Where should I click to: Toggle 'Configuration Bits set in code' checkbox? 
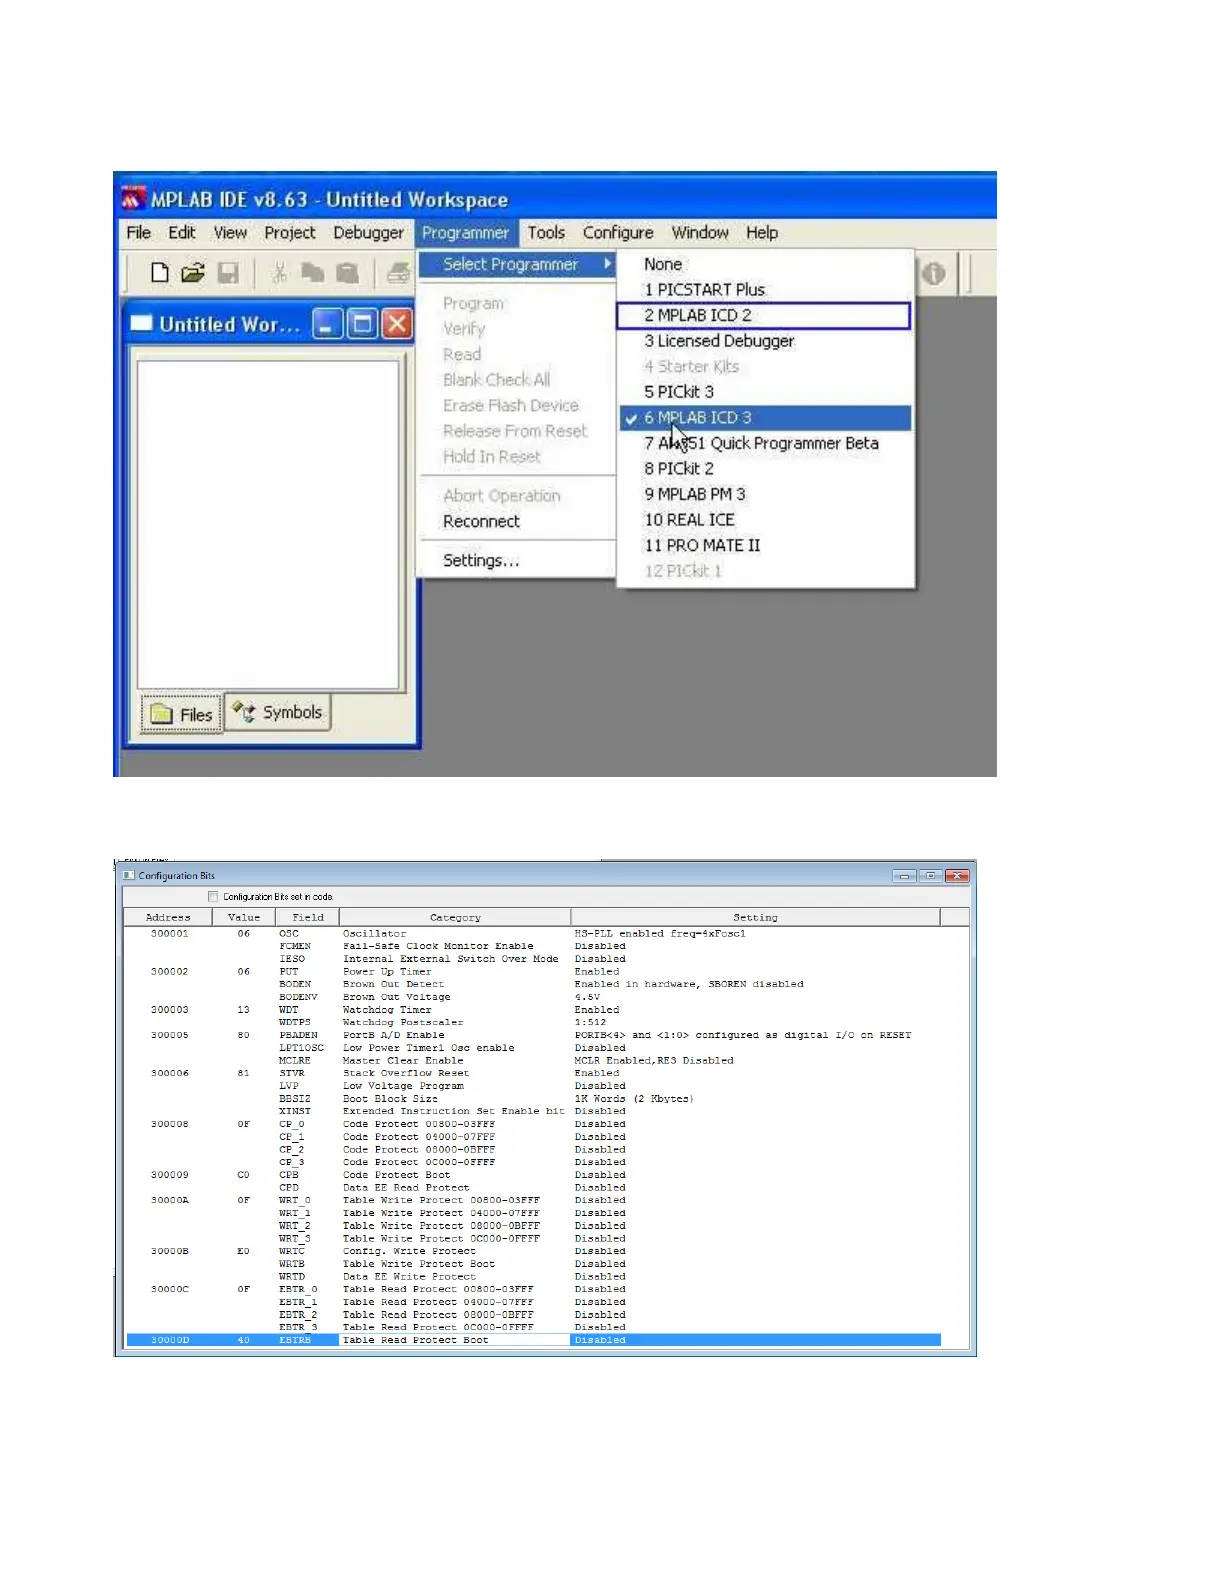coord(212,896)
